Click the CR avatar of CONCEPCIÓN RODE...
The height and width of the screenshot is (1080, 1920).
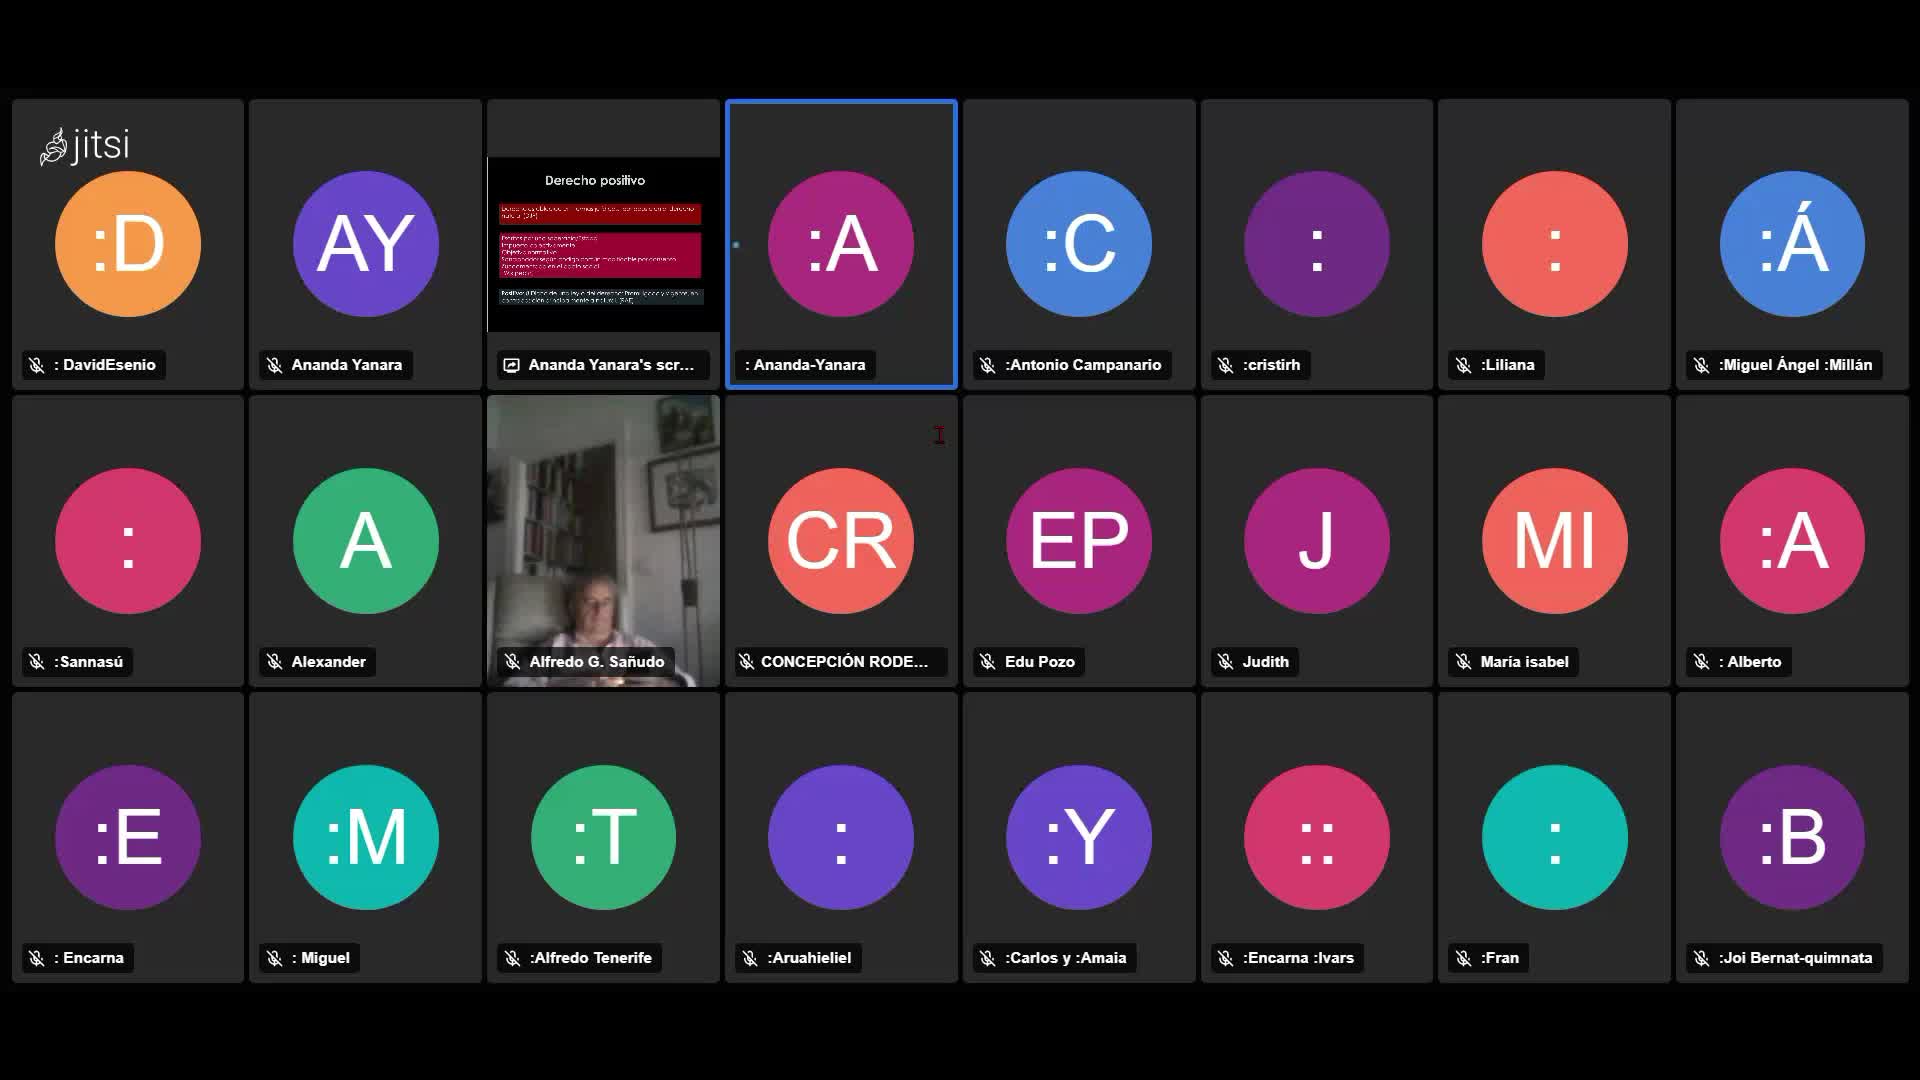point(841,541)
